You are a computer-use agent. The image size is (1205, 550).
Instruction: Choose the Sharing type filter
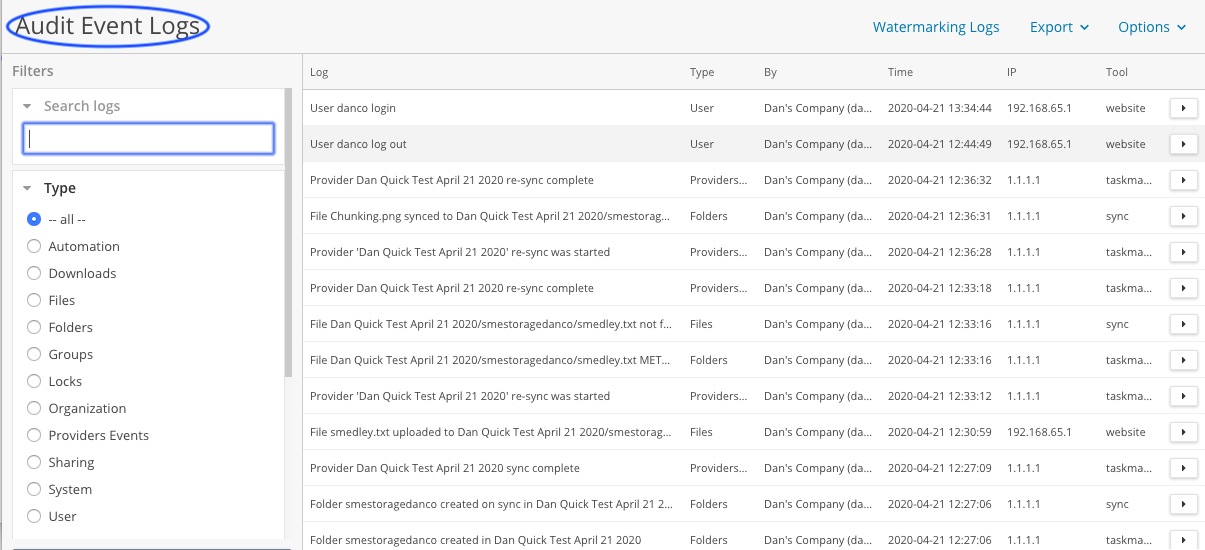click(35, 462)
